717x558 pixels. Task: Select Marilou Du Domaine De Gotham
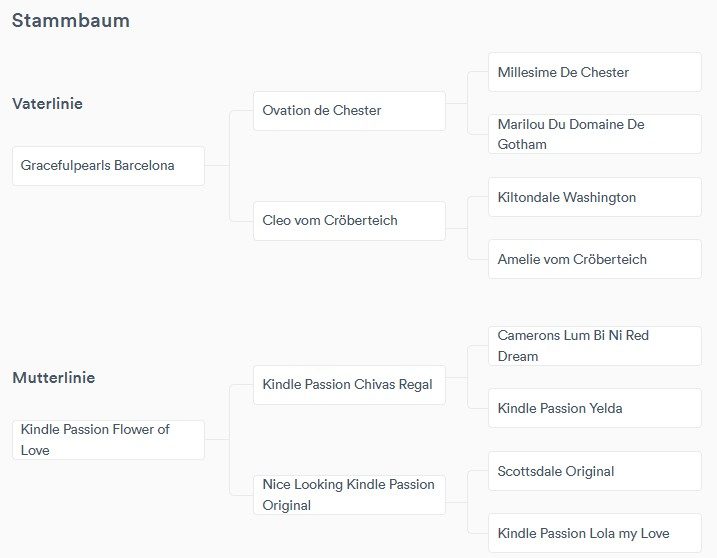[x=594, y=134]
